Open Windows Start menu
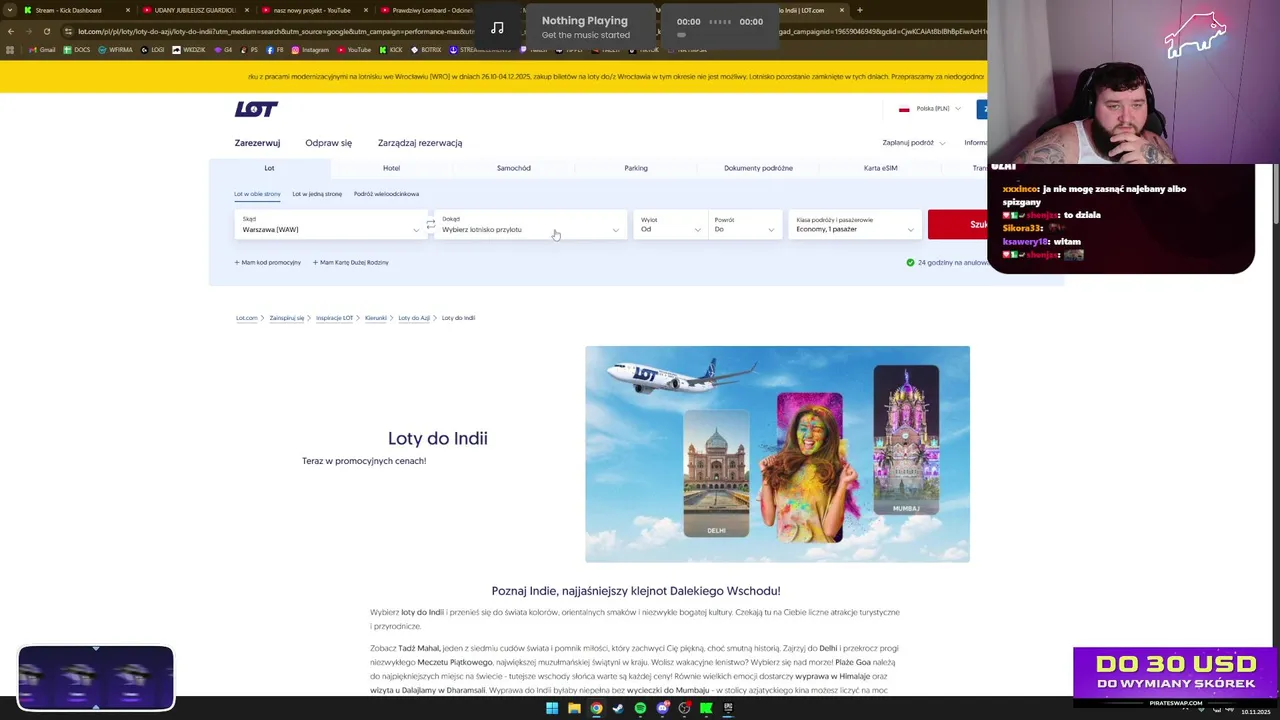The width and height of the screenshot is (1280, 720). (x=552, y=708)
